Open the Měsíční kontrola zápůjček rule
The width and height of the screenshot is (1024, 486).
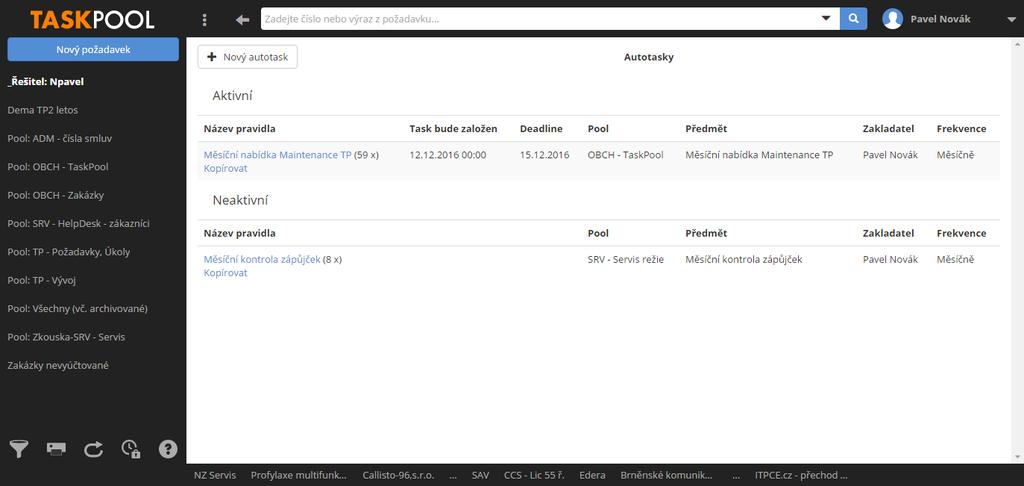(x=262, y=259)
